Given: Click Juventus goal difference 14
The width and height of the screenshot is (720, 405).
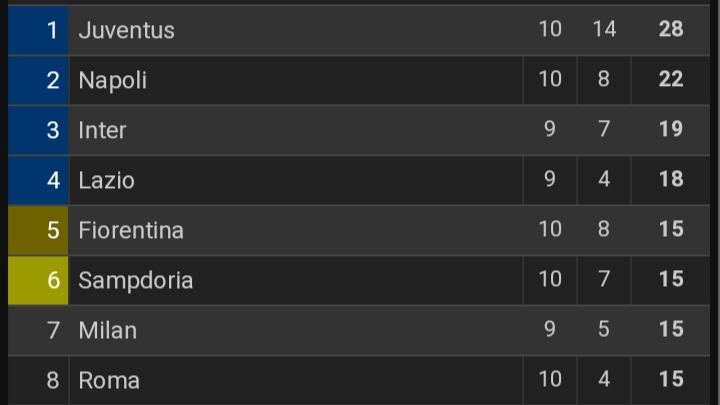Looking at the screenshot, I should click(603, 29).
